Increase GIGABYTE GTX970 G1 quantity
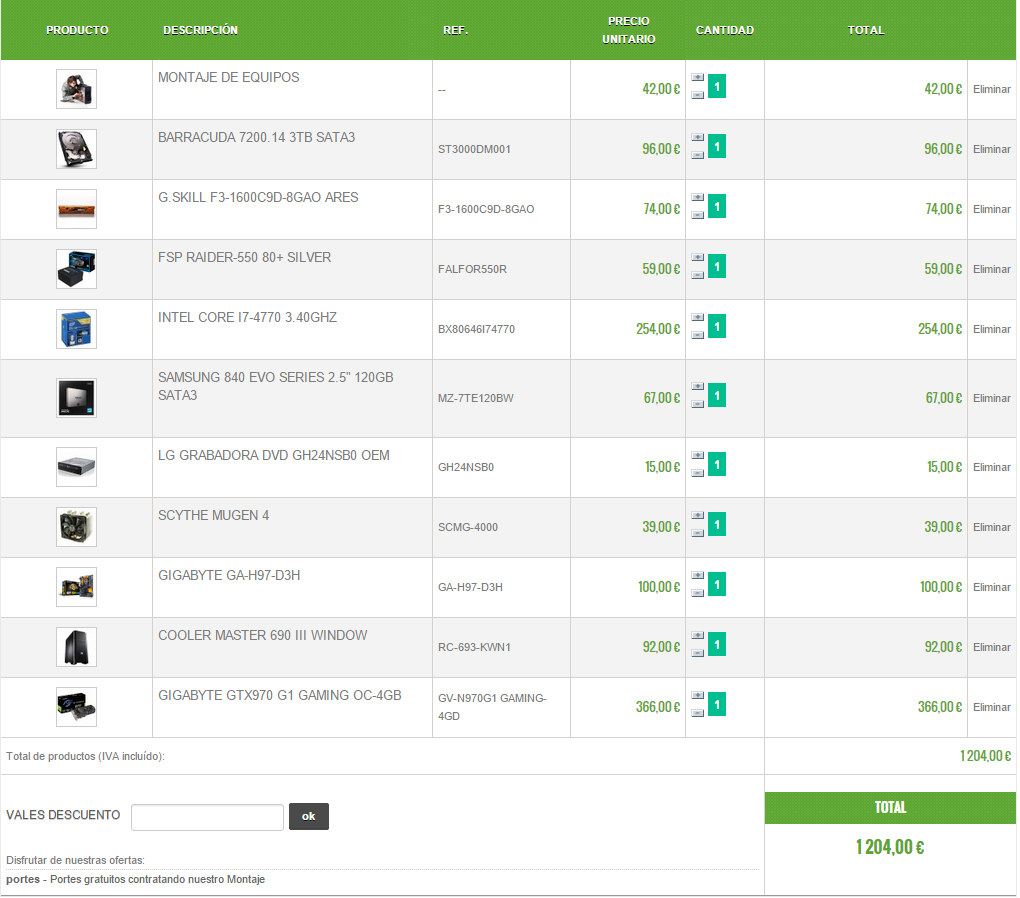Screen dimensions: 1020x898 tap(697, 694)
